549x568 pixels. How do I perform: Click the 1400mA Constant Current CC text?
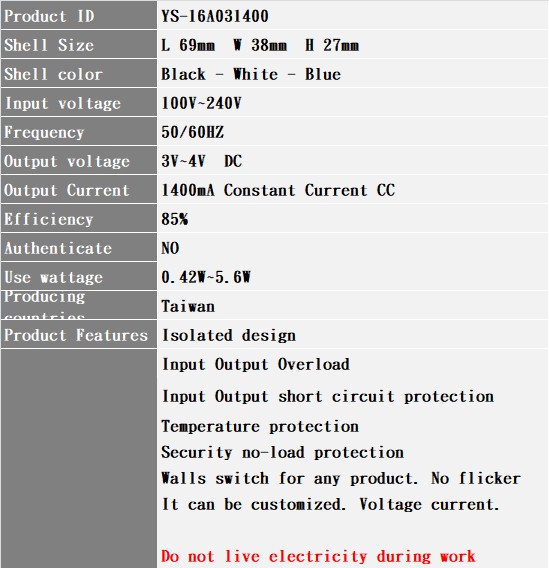click(x=278, y=190)
